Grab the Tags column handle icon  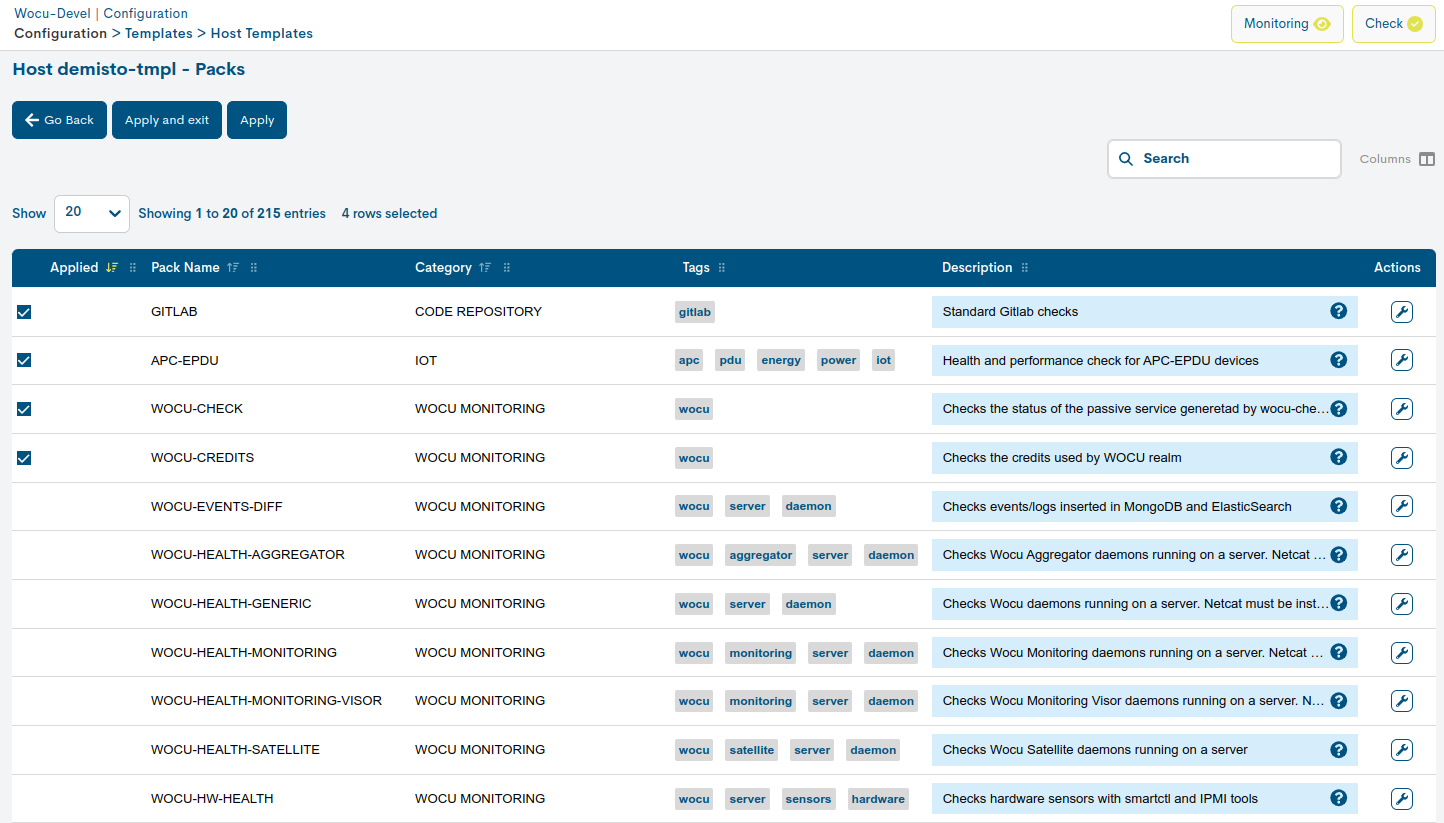pos(722,268)
